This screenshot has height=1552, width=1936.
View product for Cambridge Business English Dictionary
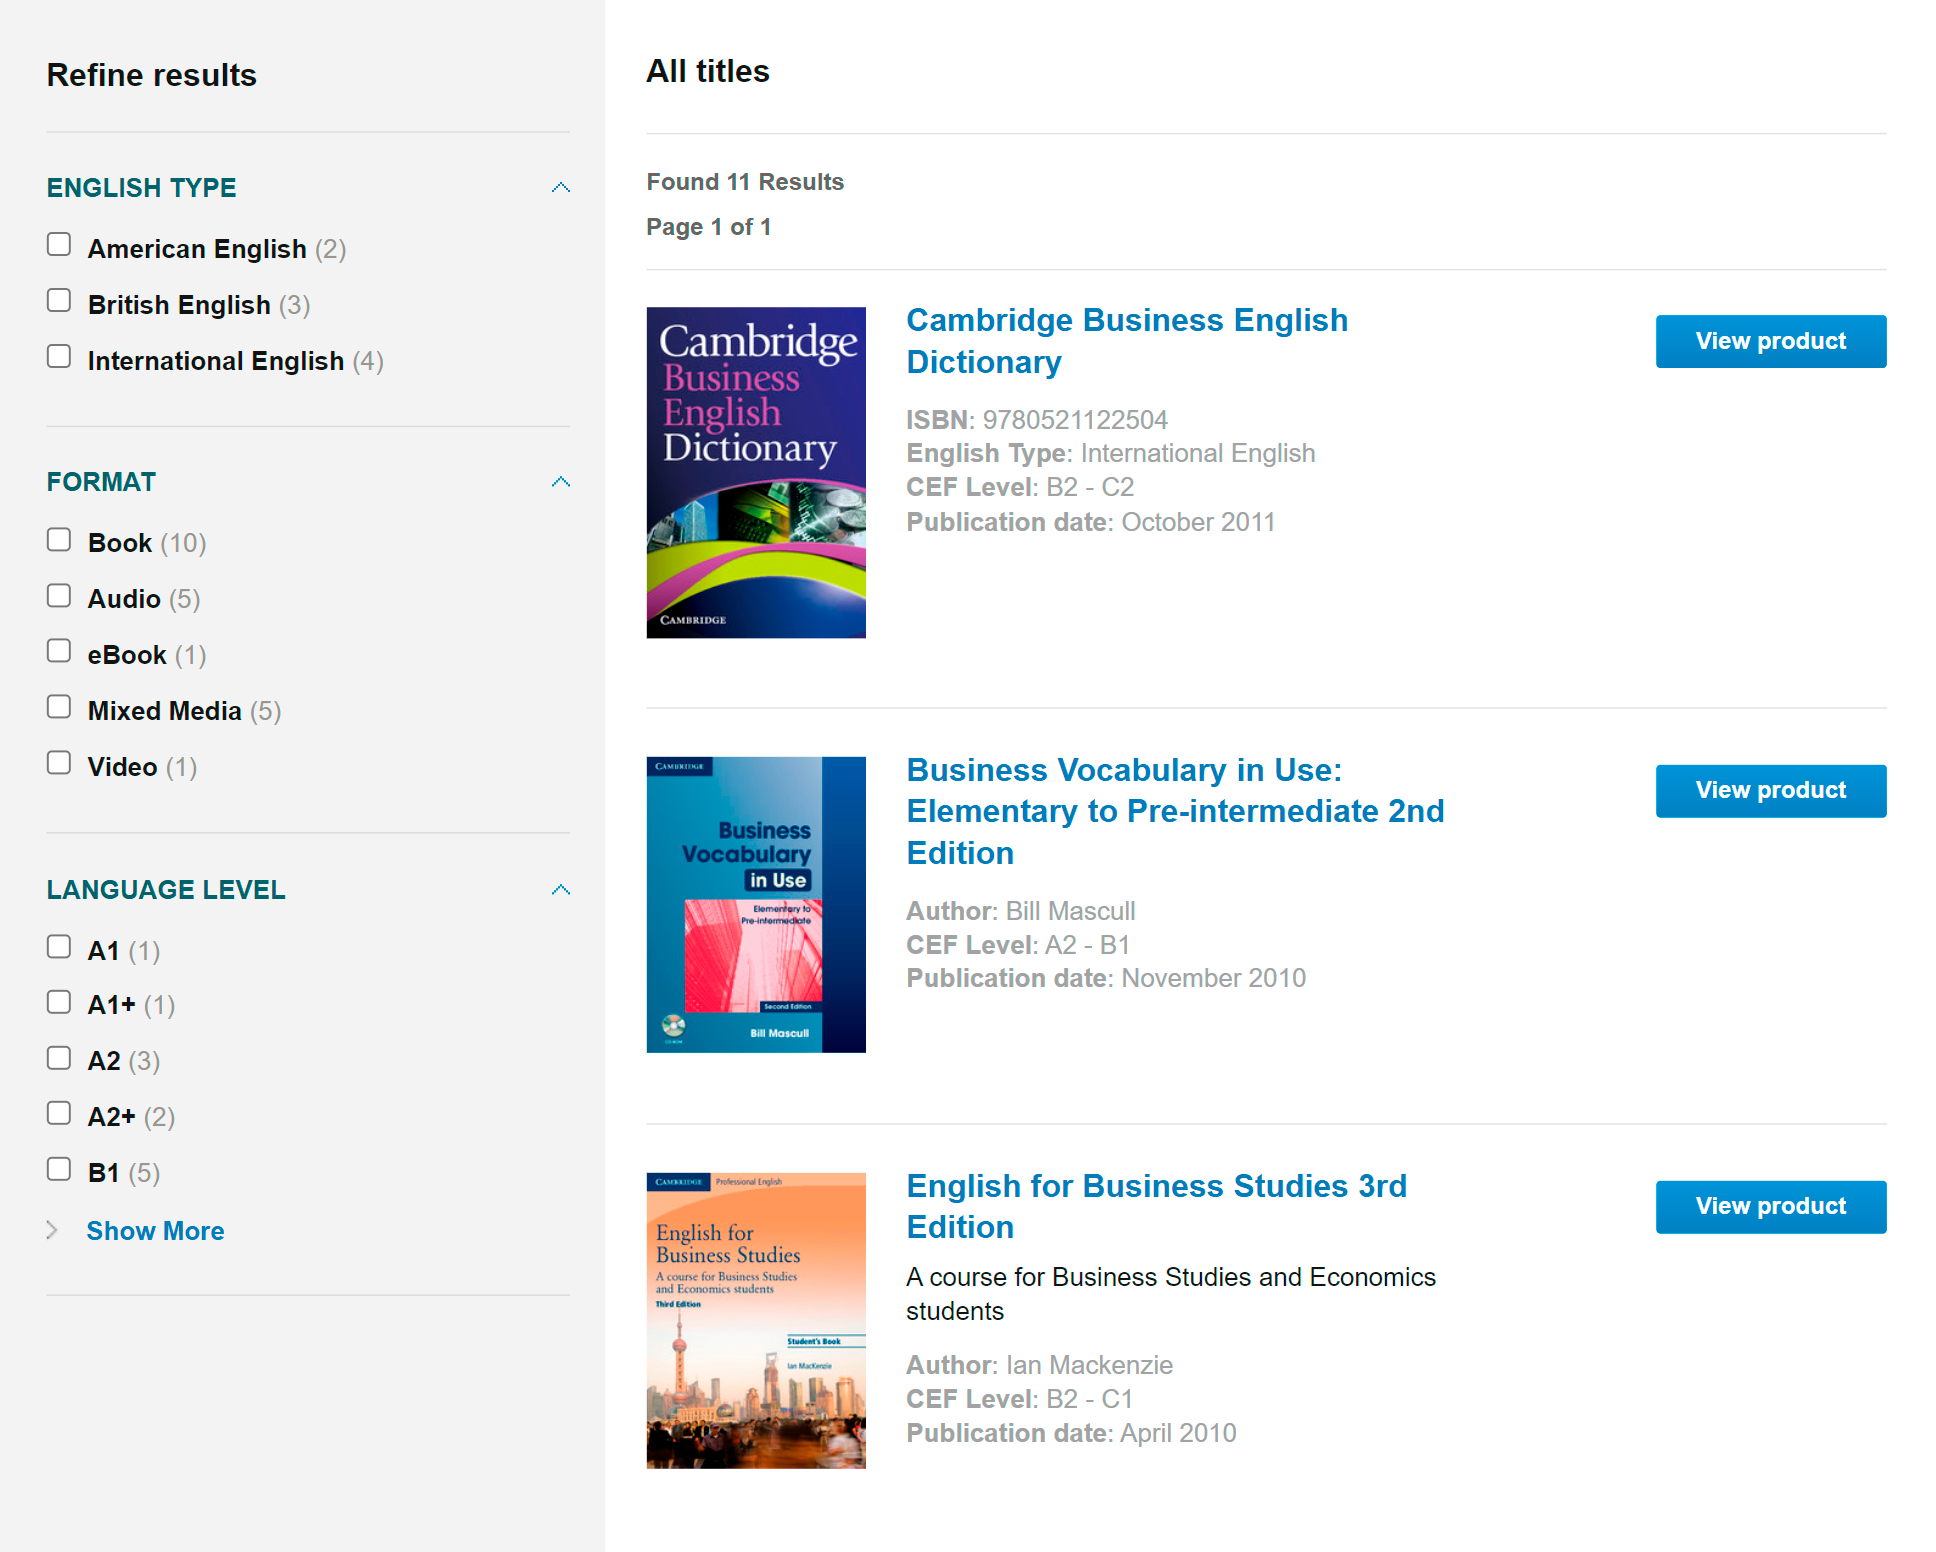coord(1771,341)
